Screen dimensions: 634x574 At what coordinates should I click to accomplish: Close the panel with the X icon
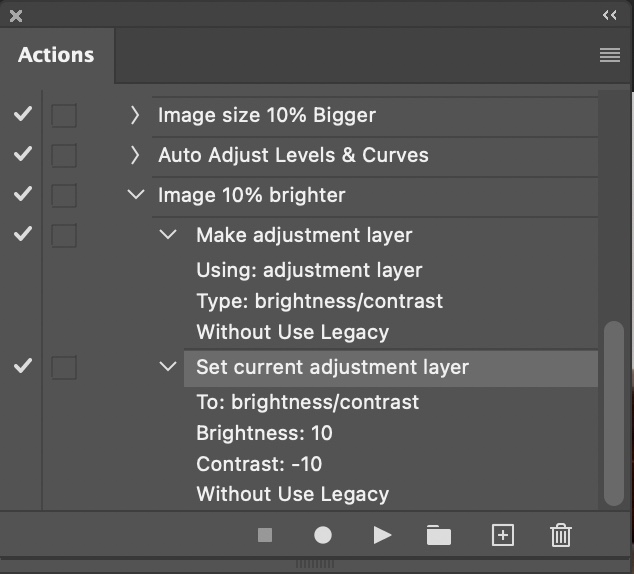coord(16,15)
